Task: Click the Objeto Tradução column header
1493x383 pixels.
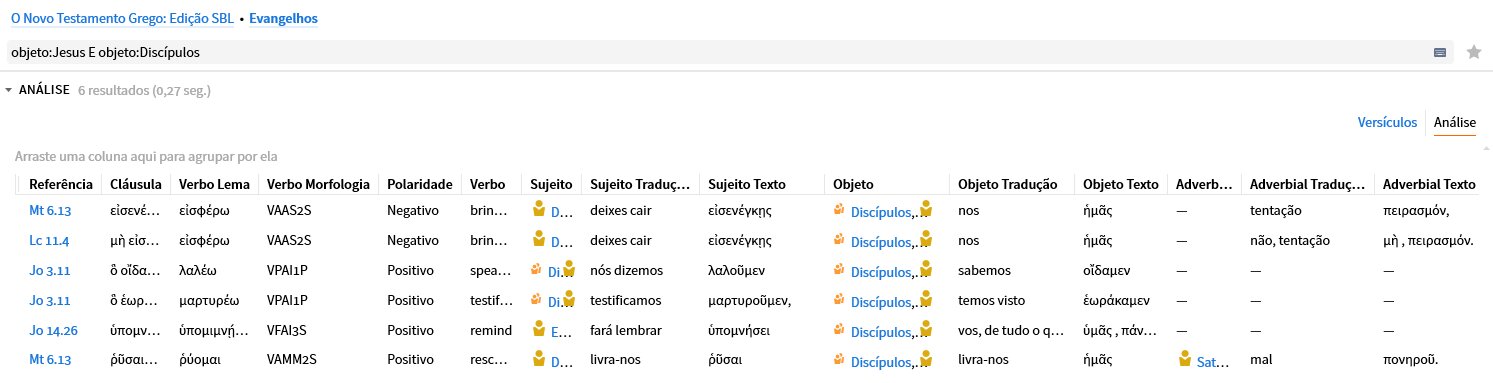Action: coord(1007,184)
